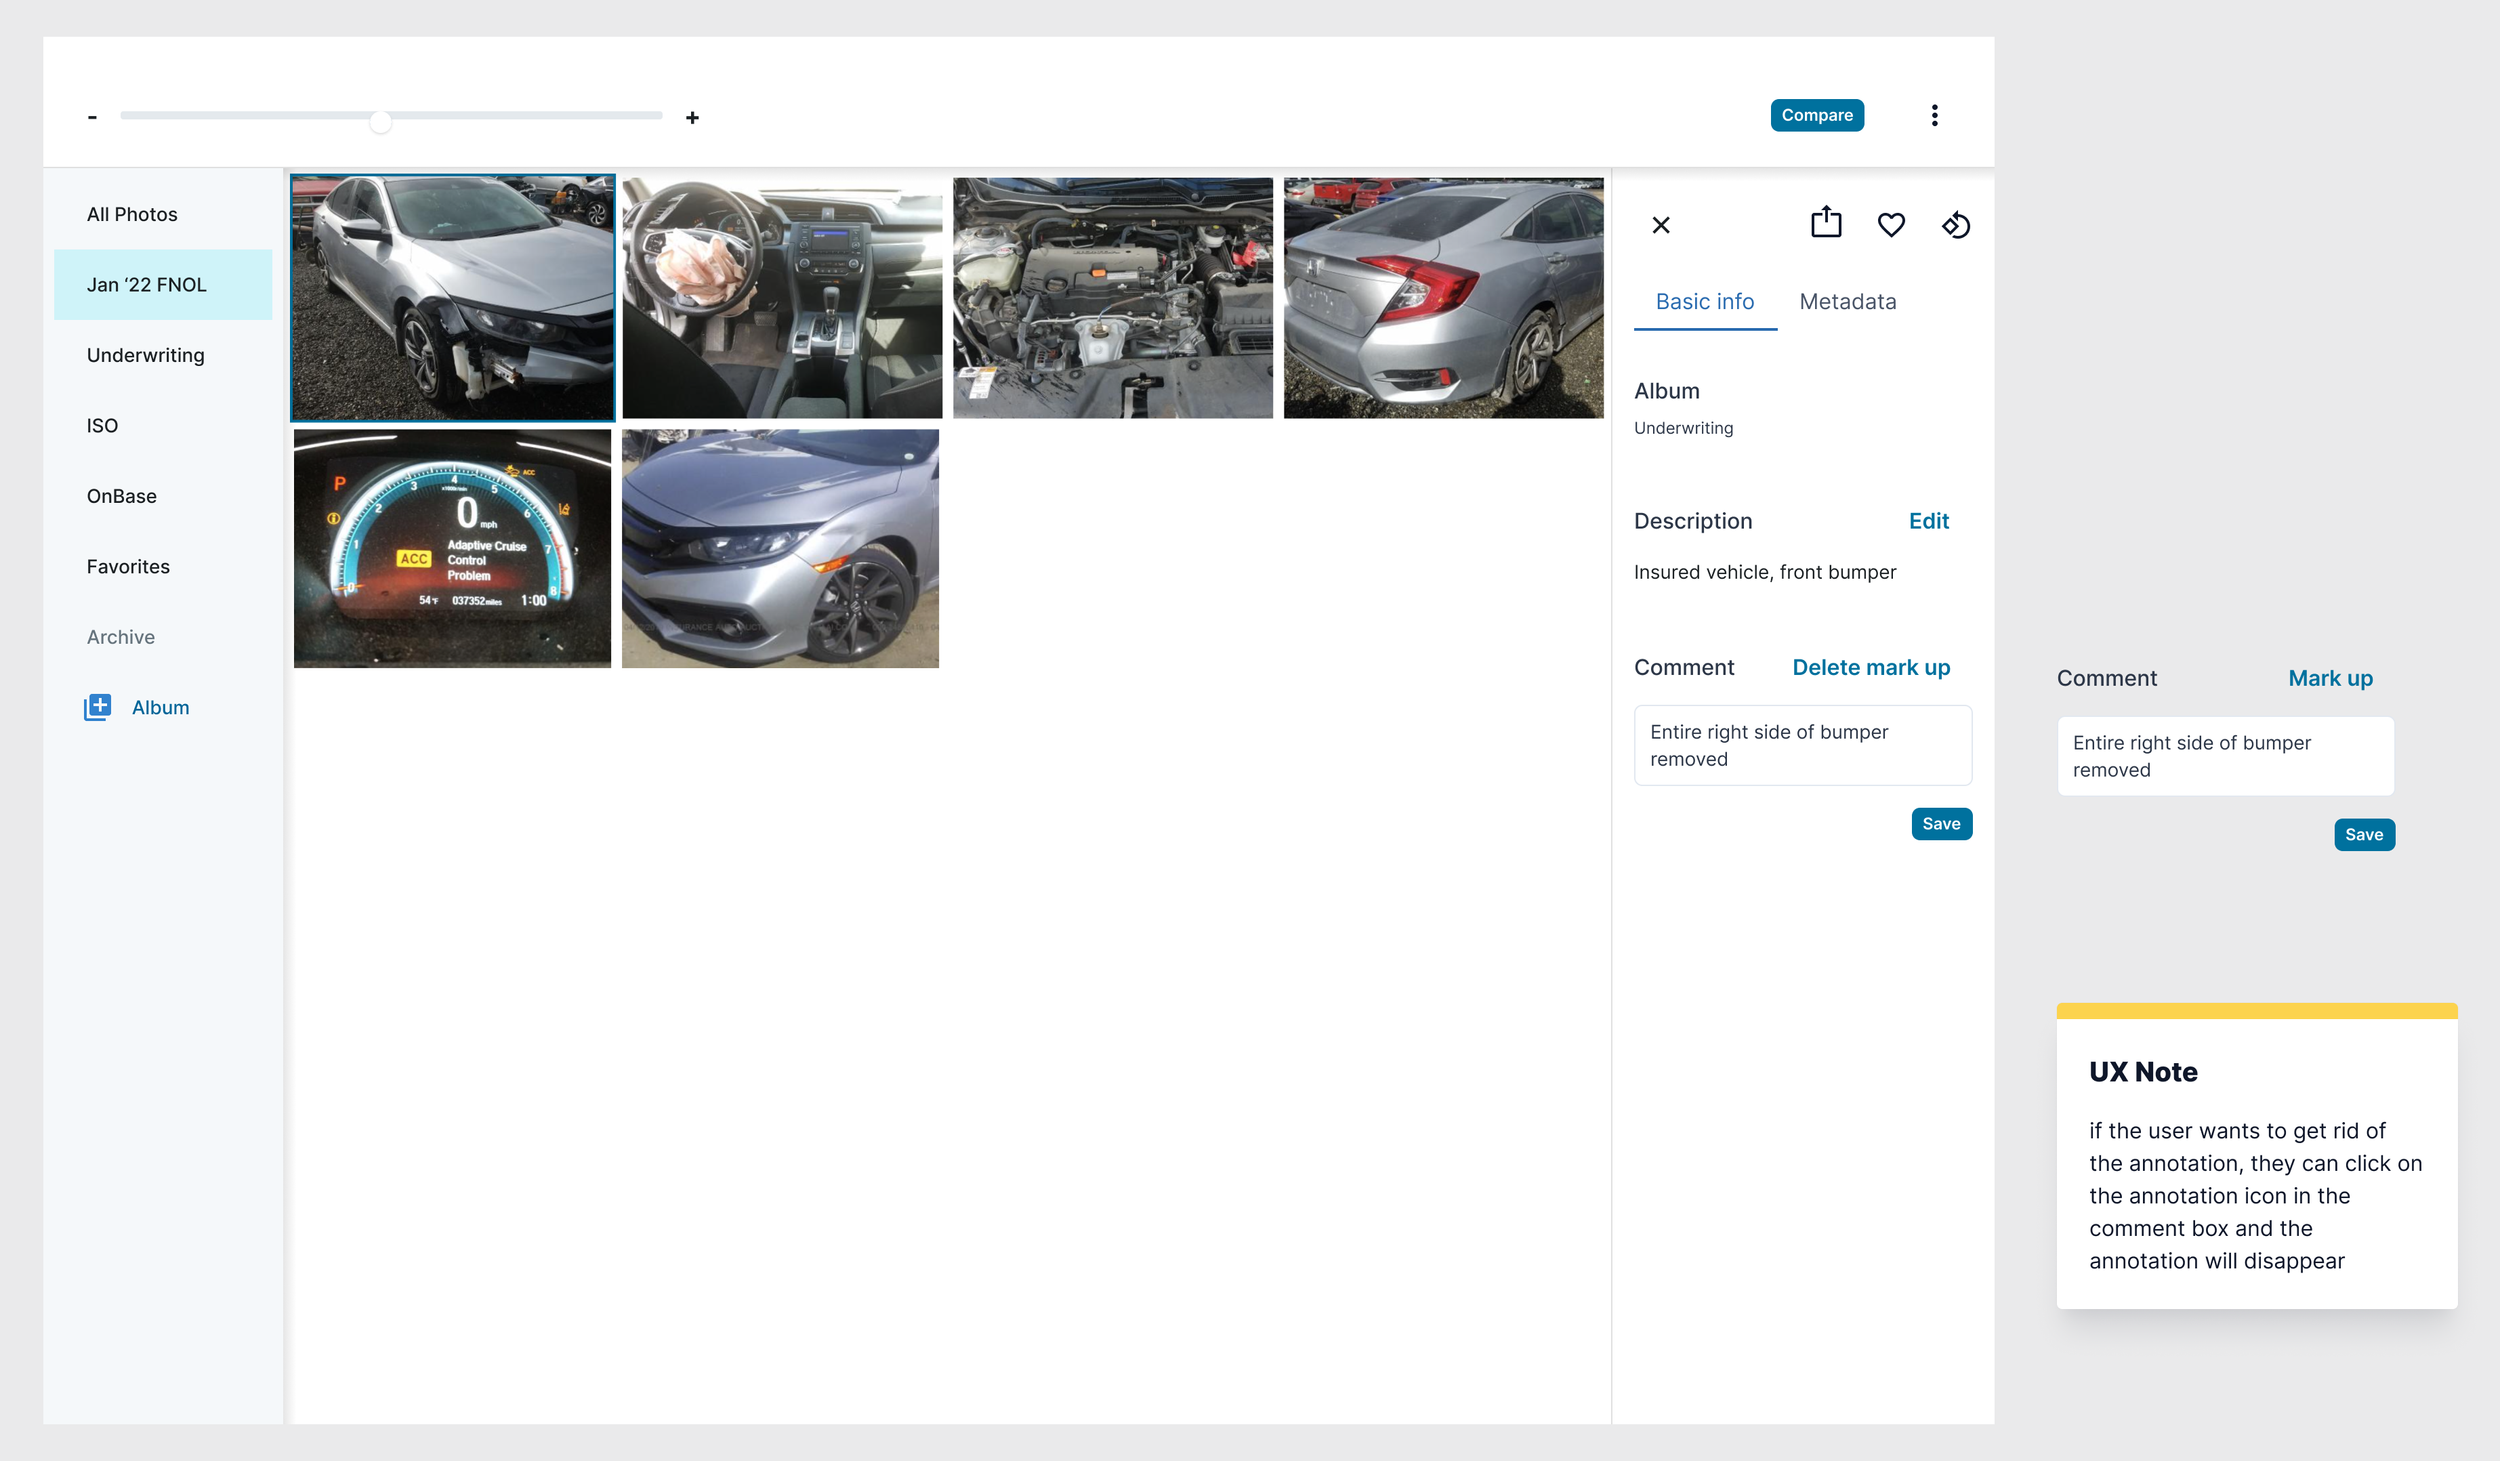Open the Underwriting album
The image size is (2500, 1461).
(145, 355)
